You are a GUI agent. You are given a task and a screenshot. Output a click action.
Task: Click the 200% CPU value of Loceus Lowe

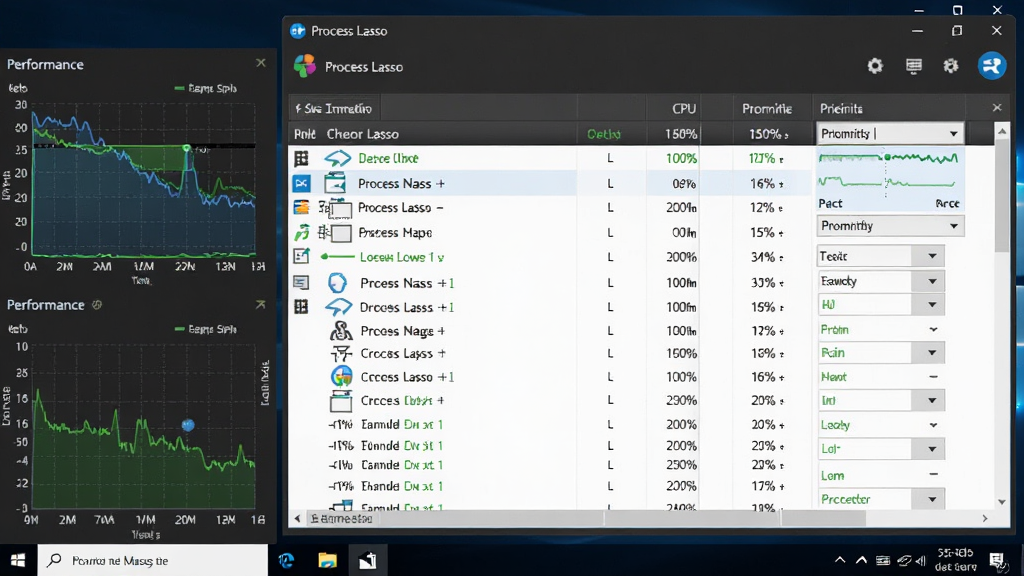point(681,257)
